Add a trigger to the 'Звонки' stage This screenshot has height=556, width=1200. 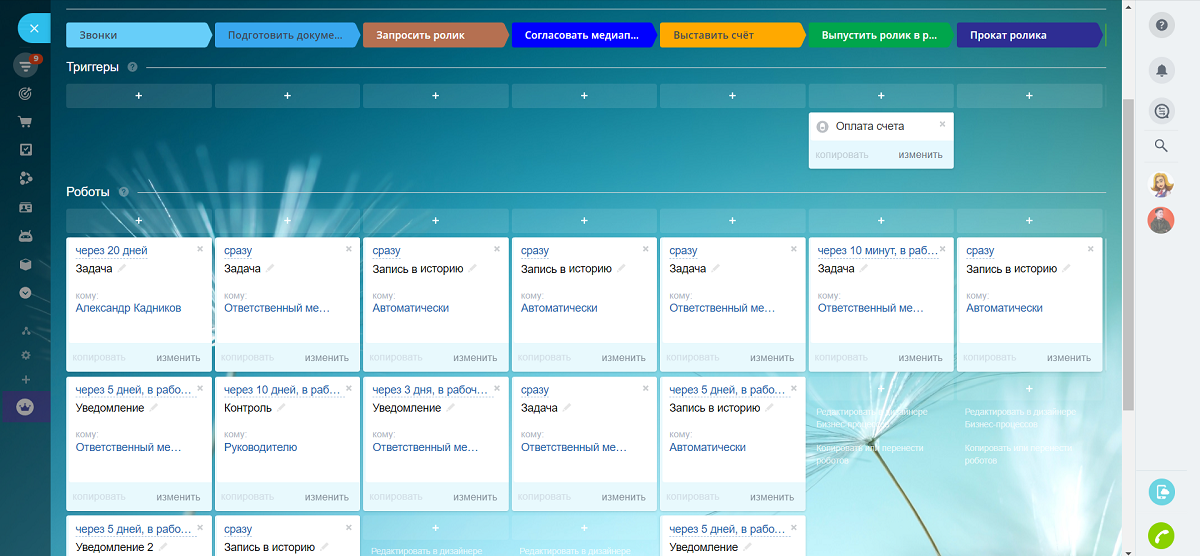pos(139,96)
